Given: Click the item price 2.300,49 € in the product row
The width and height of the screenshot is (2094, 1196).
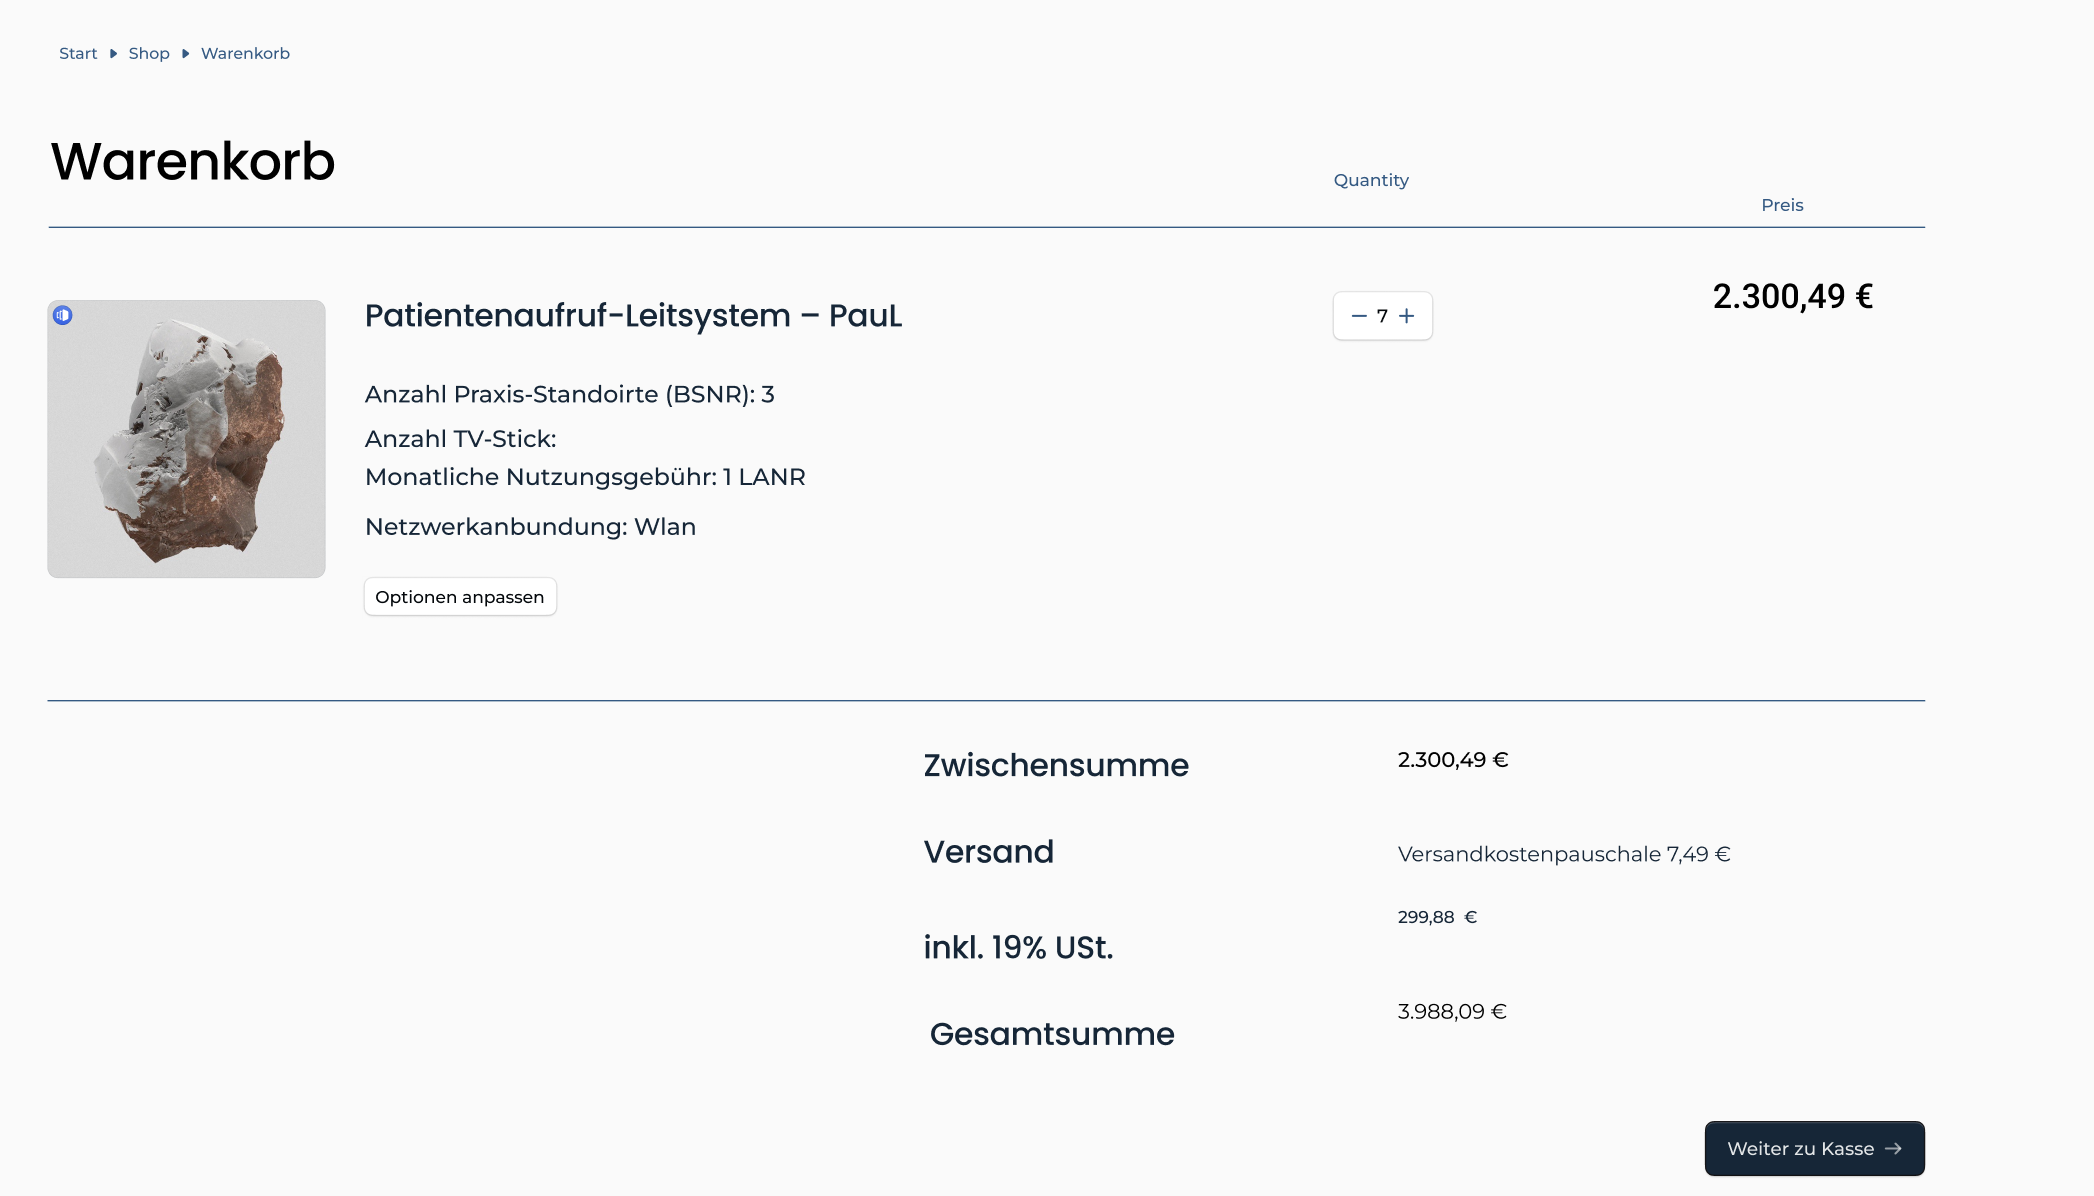Looking at the screenshot, I should coord(1792,297).
